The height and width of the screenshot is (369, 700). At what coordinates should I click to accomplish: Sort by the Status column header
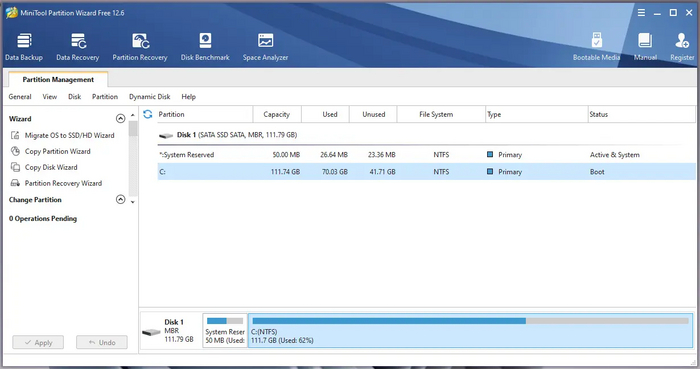click(642, 114)
